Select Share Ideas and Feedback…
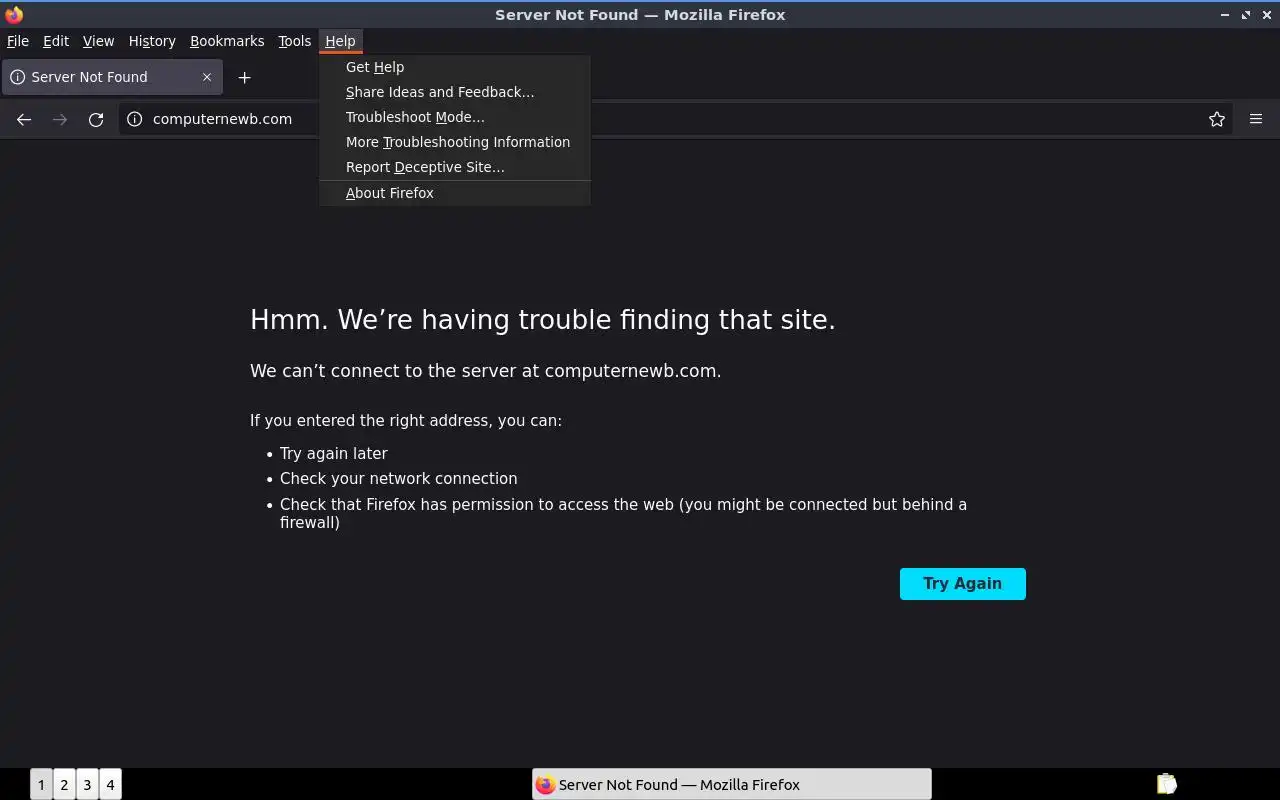The width and height of the screenshot is (1280, 800). pos(455,92)
